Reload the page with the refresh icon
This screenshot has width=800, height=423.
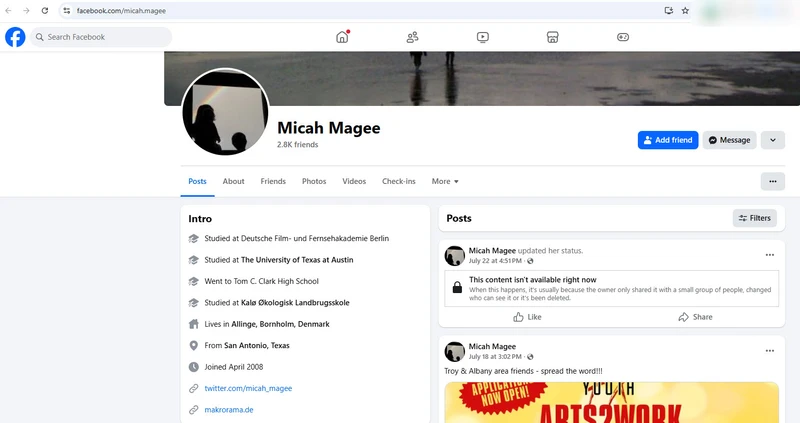click(x=45, y=11)
